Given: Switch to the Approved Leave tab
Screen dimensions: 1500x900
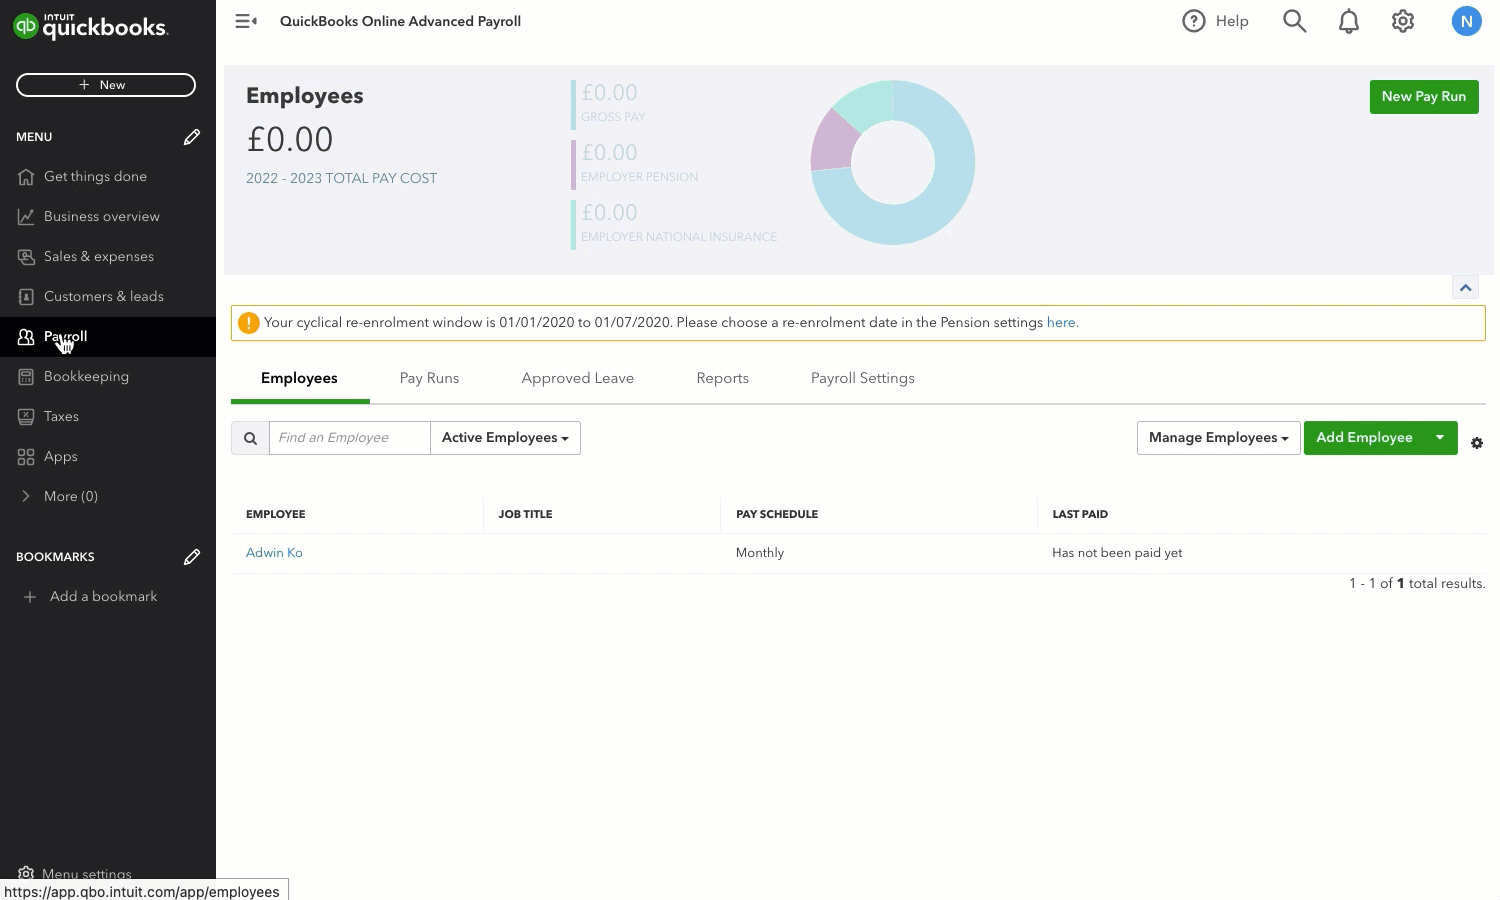Looking at the screenshot, I should coord(577,378).
